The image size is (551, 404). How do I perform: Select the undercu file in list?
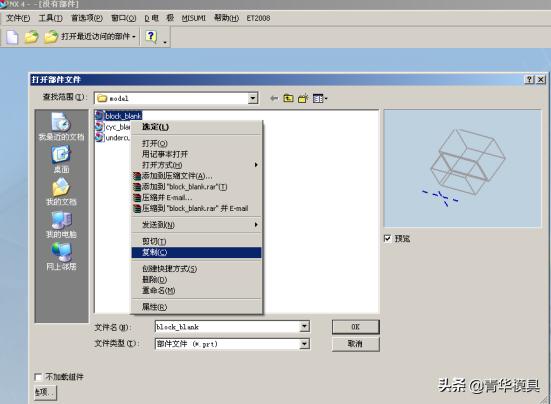click(118, 138)
